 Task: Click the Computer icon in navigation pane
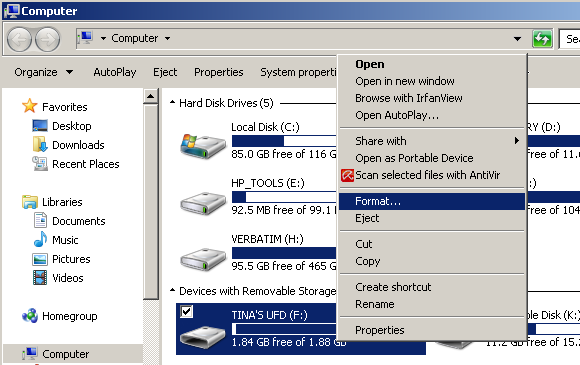[30, 354]
